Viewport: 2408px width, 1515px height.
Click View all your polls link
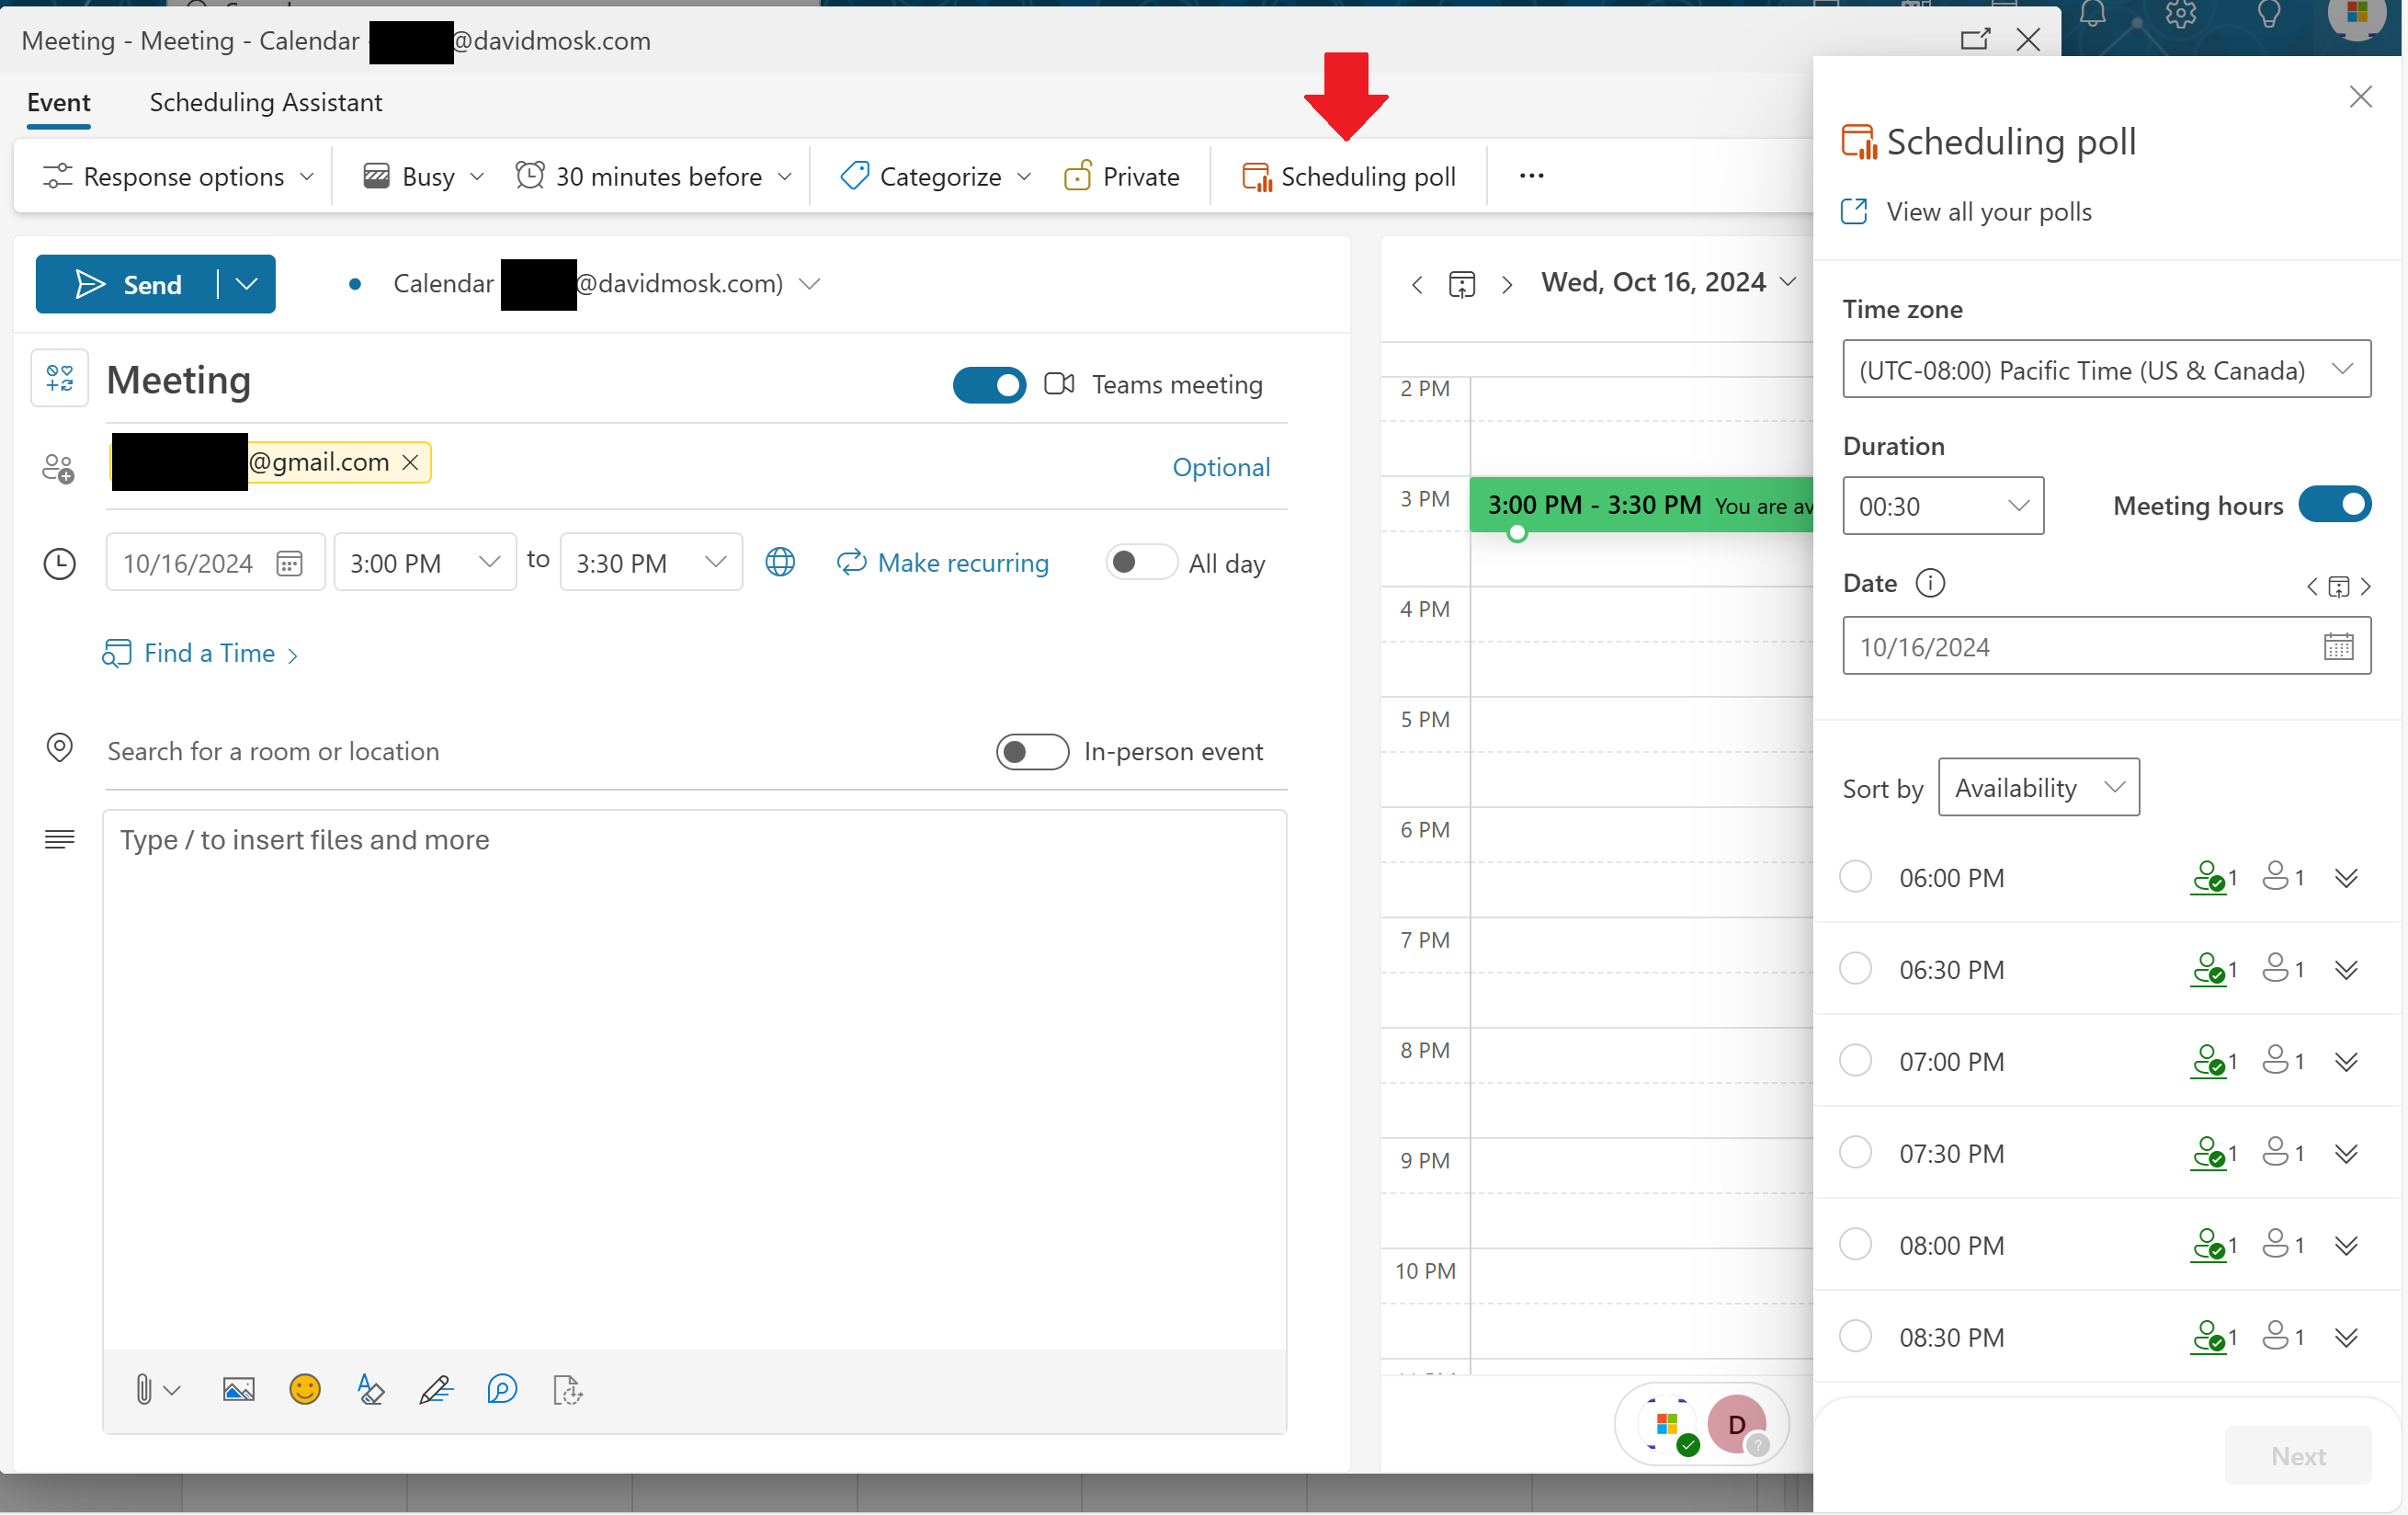(1966, 212)
